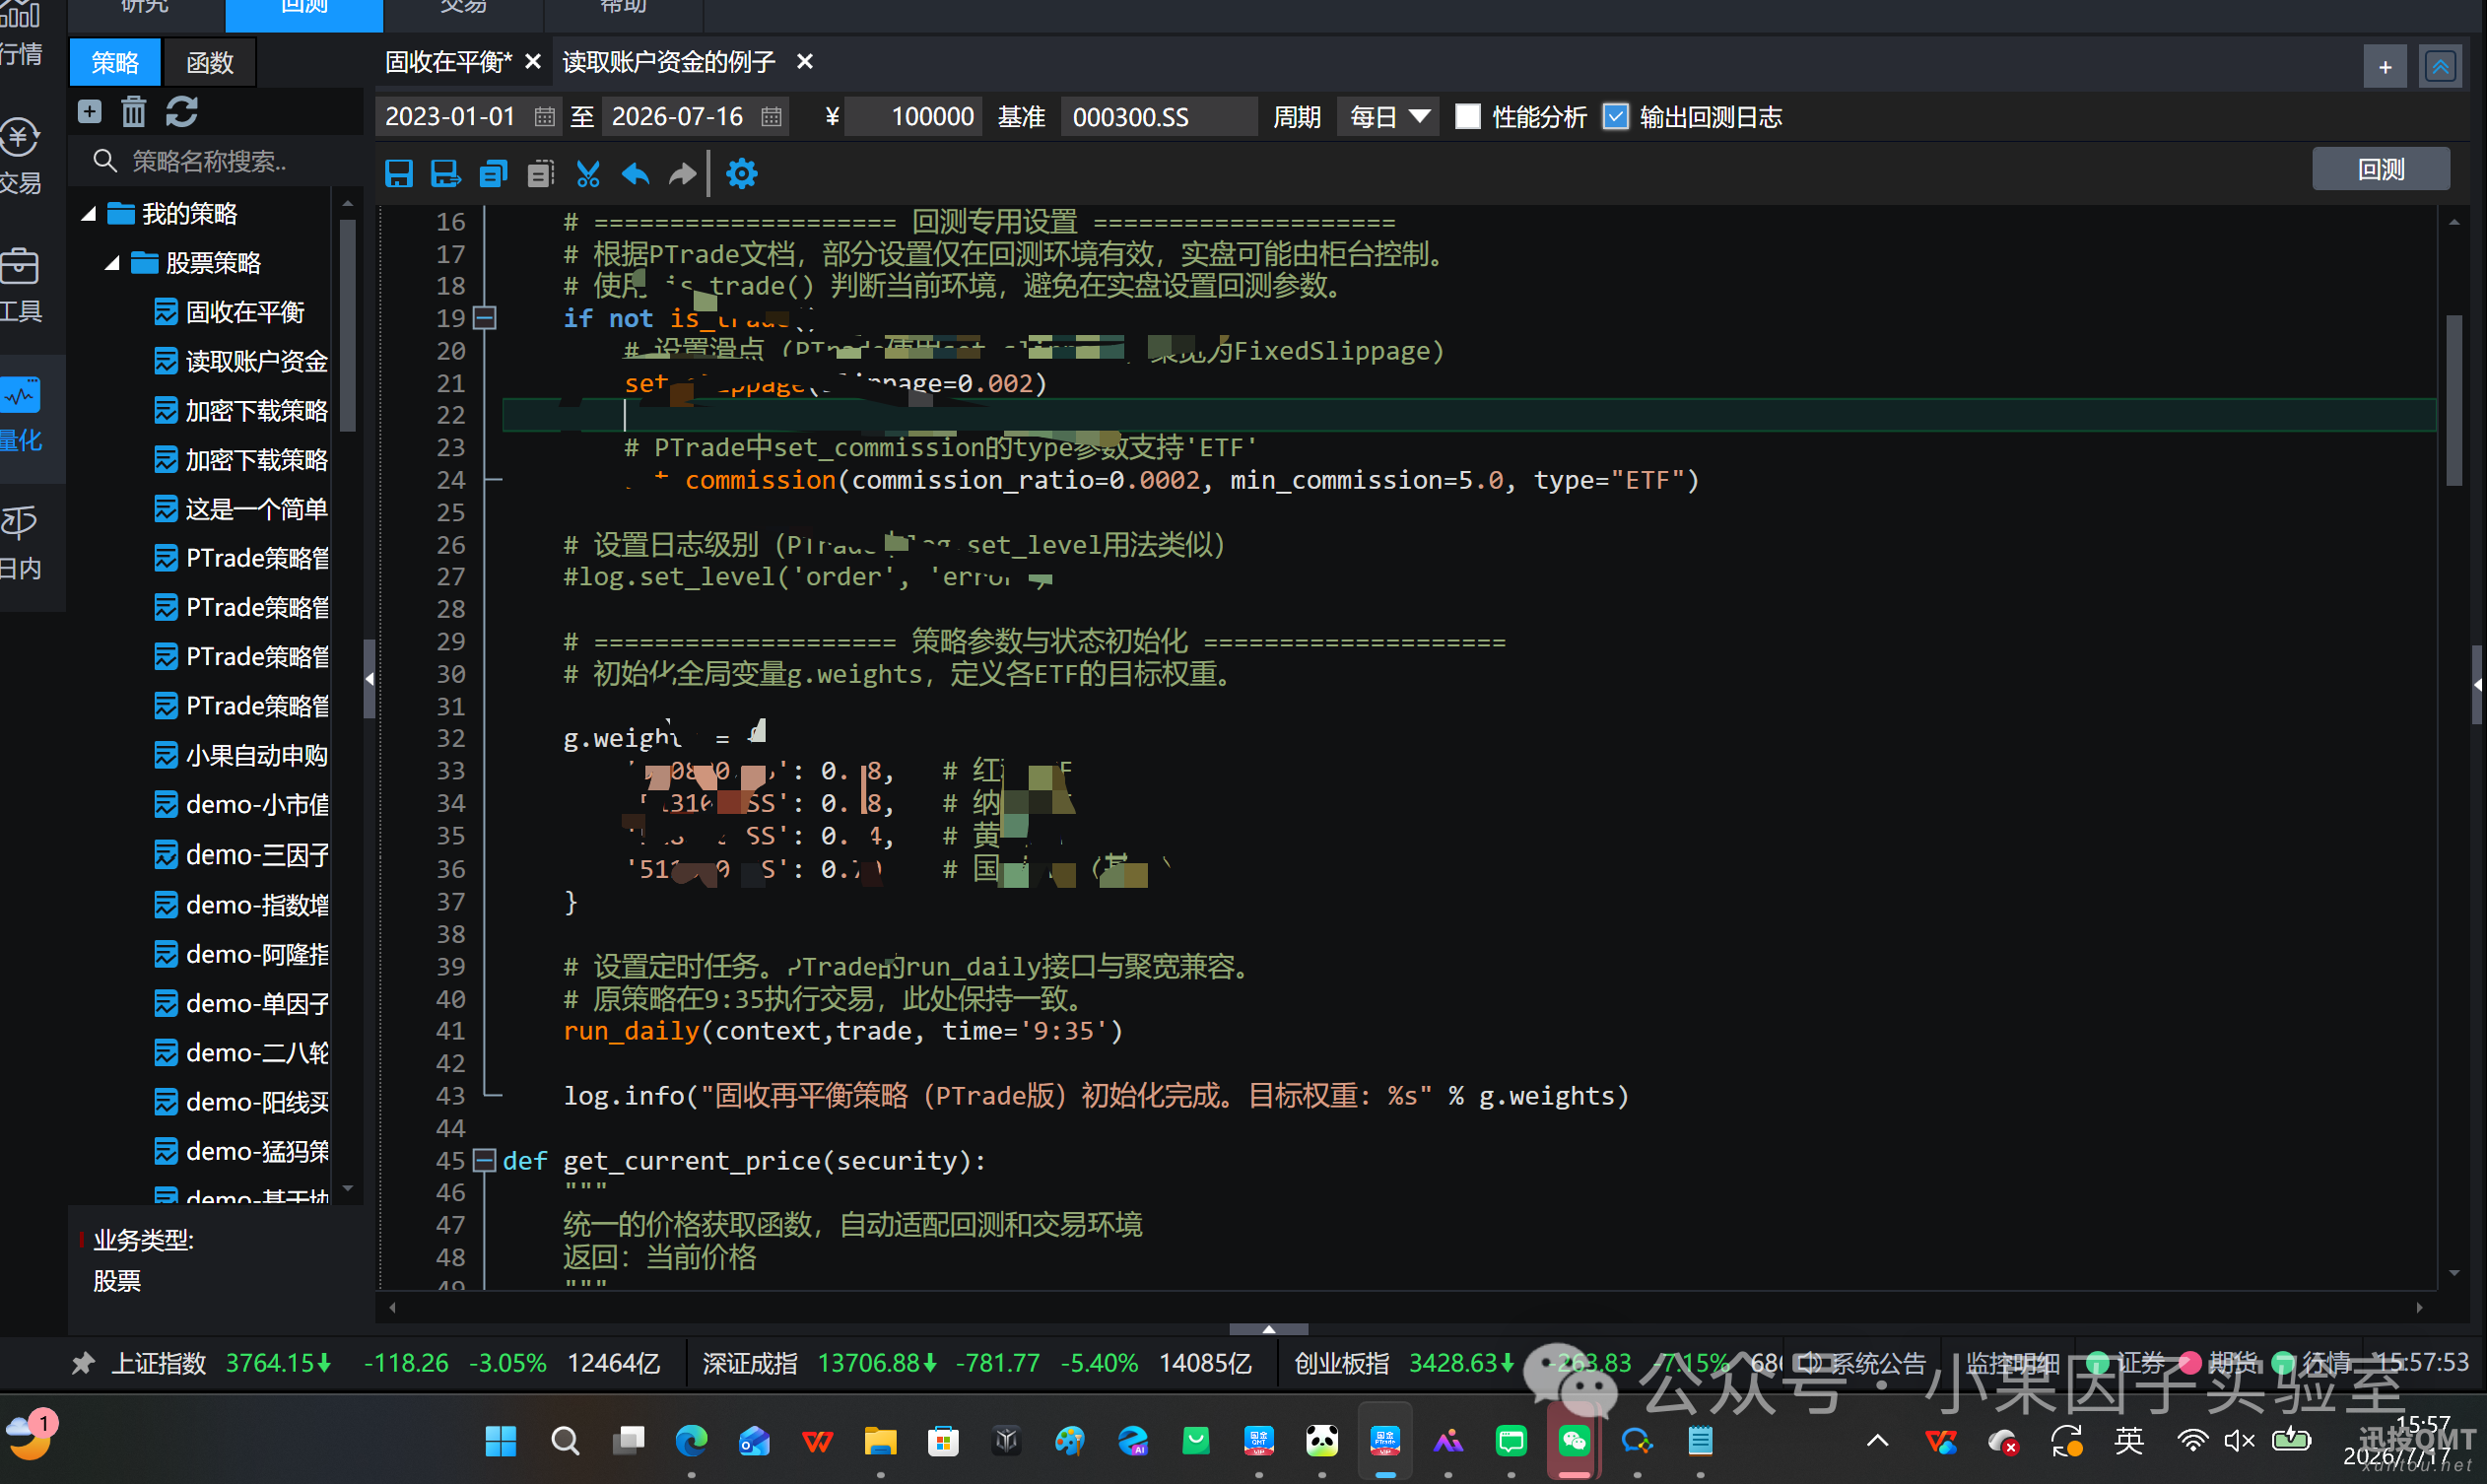Click the 英 input method indicator
The height and width of the screenshot is (1484, 2487).
(x=2128, y=1441)
